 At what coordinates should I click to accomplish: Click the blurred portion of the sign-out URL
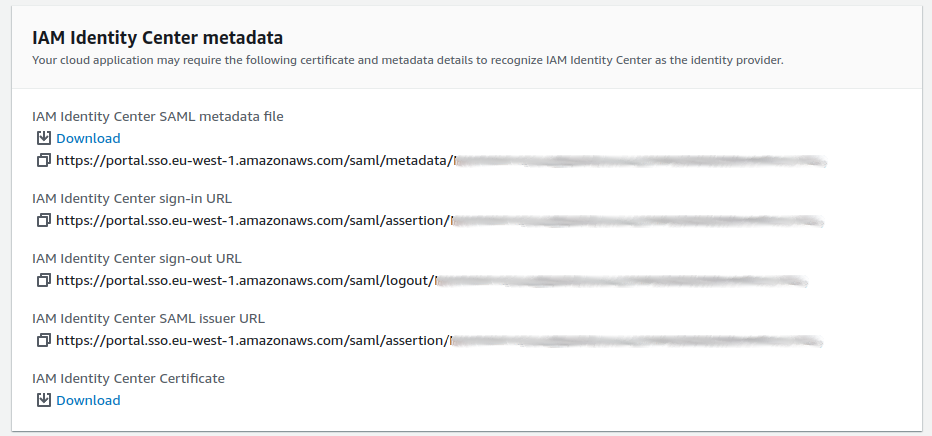[620, 280]
